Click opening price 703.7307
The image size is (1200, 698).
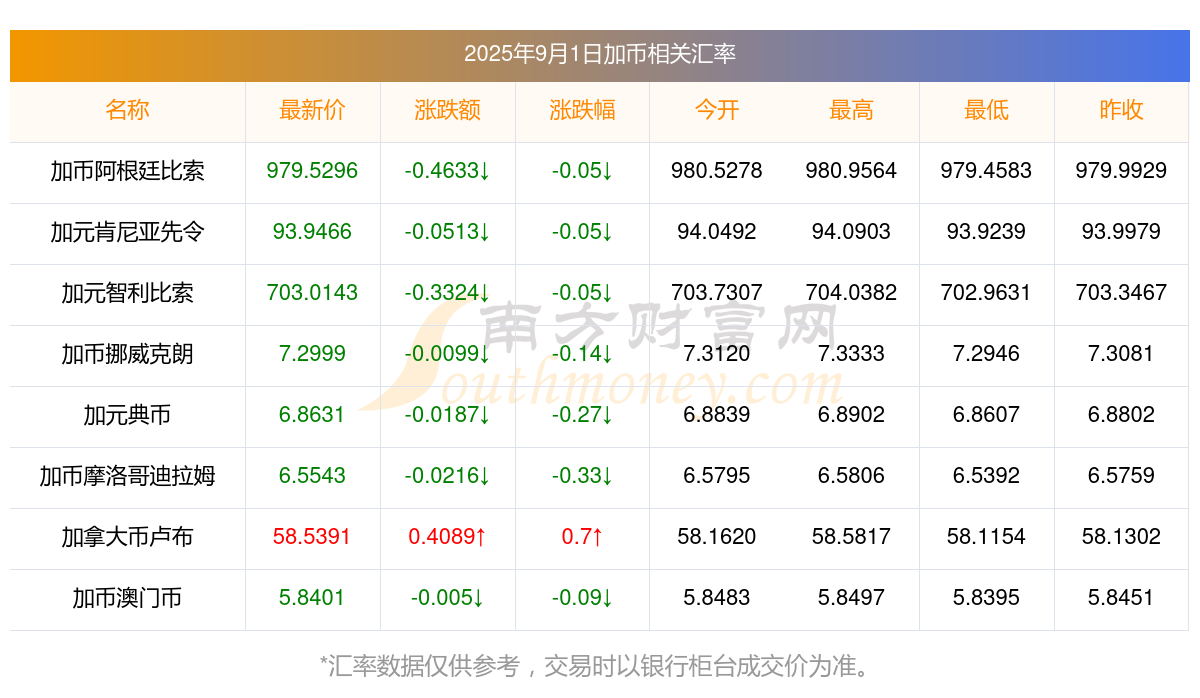[x=717, y=293]
